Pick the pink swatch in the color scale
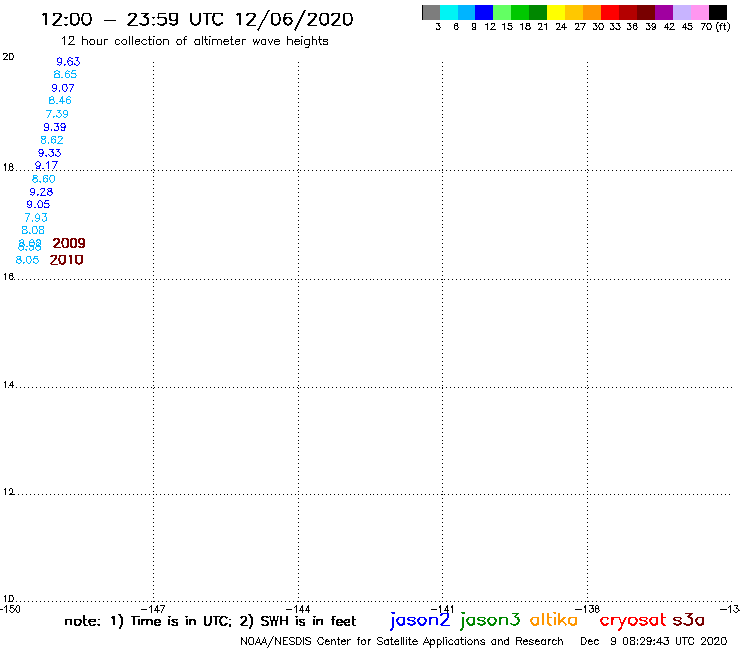740x650 pixels. point(699,12)
